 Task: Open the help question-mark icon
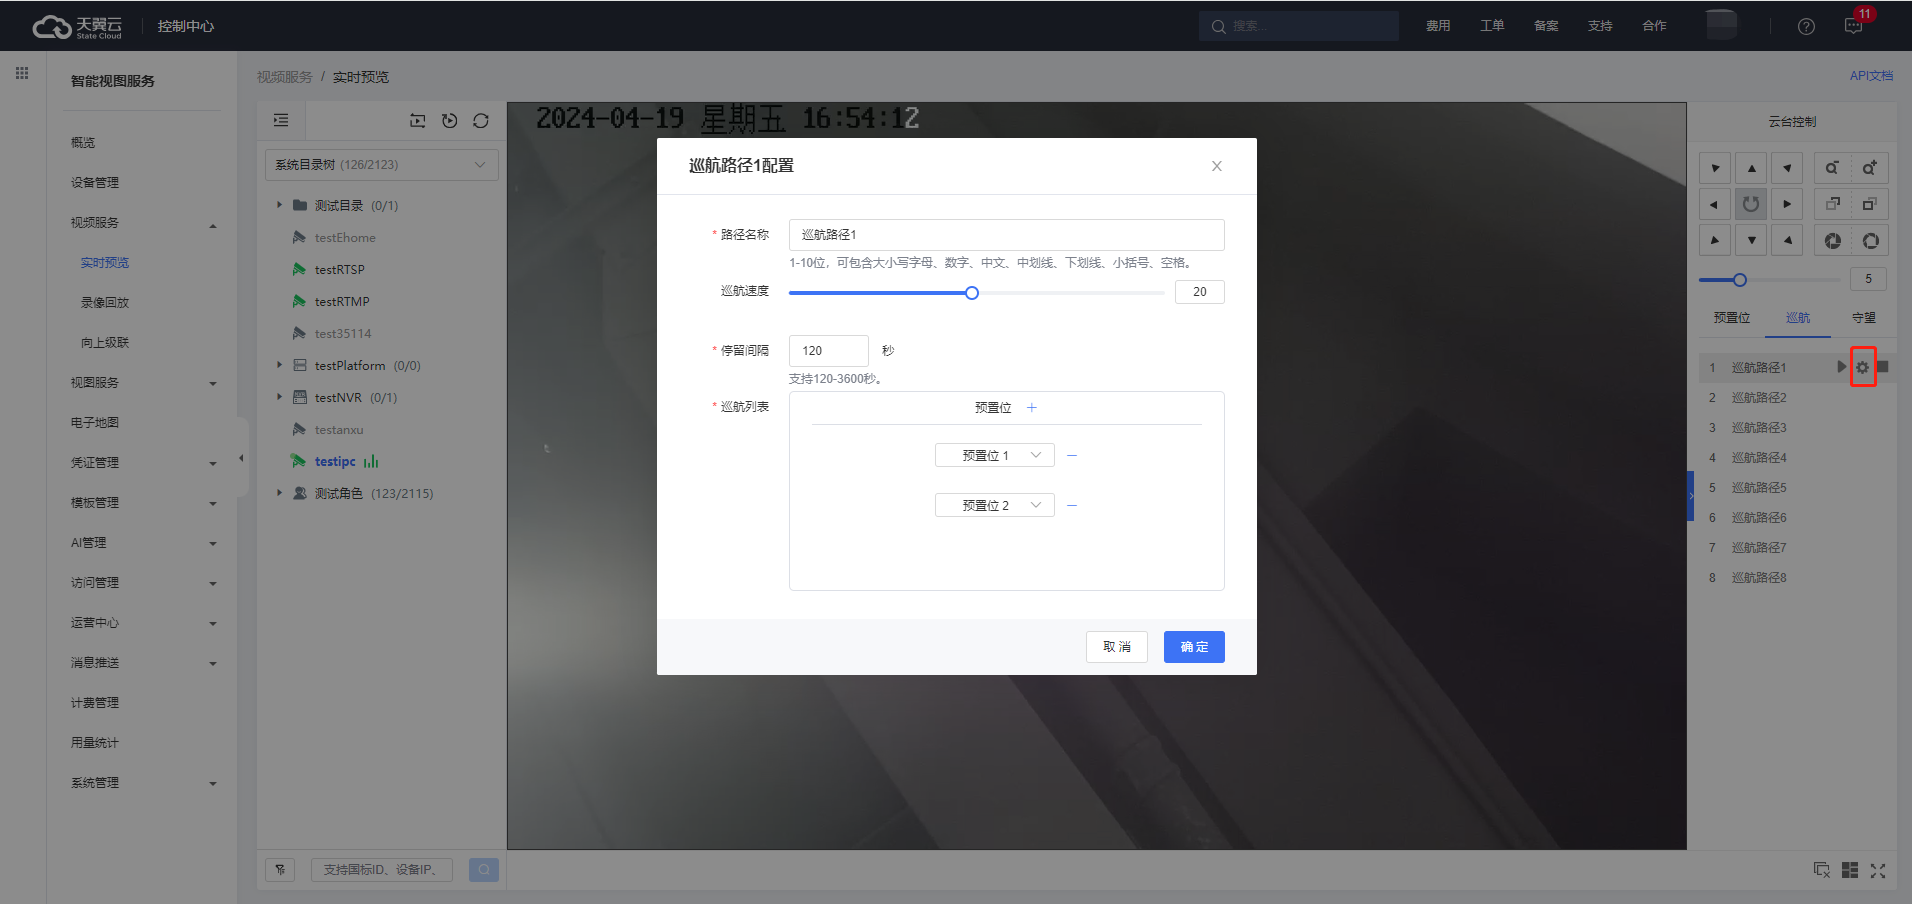1806,26
